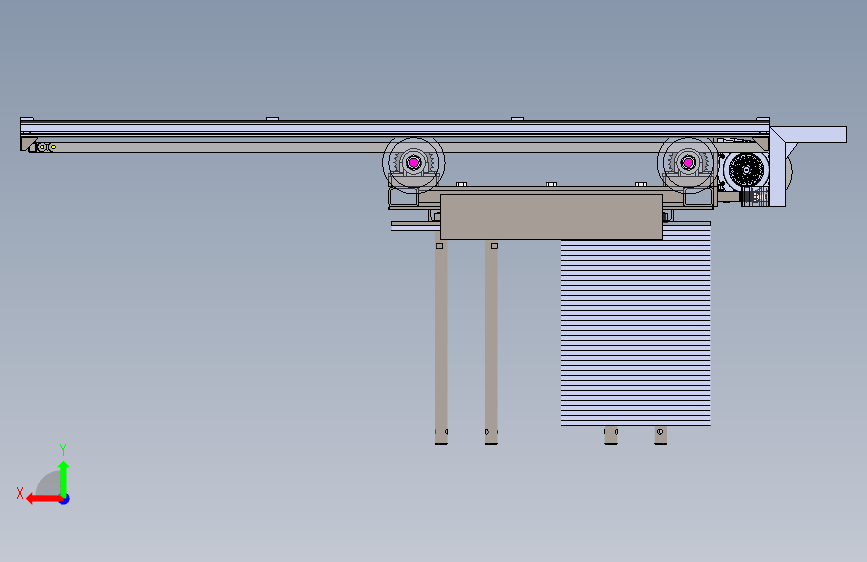Select the magenta hub of the right wheel
This screenshot has height=562, width=867.
pyautogui.click(x=688, y=163)
